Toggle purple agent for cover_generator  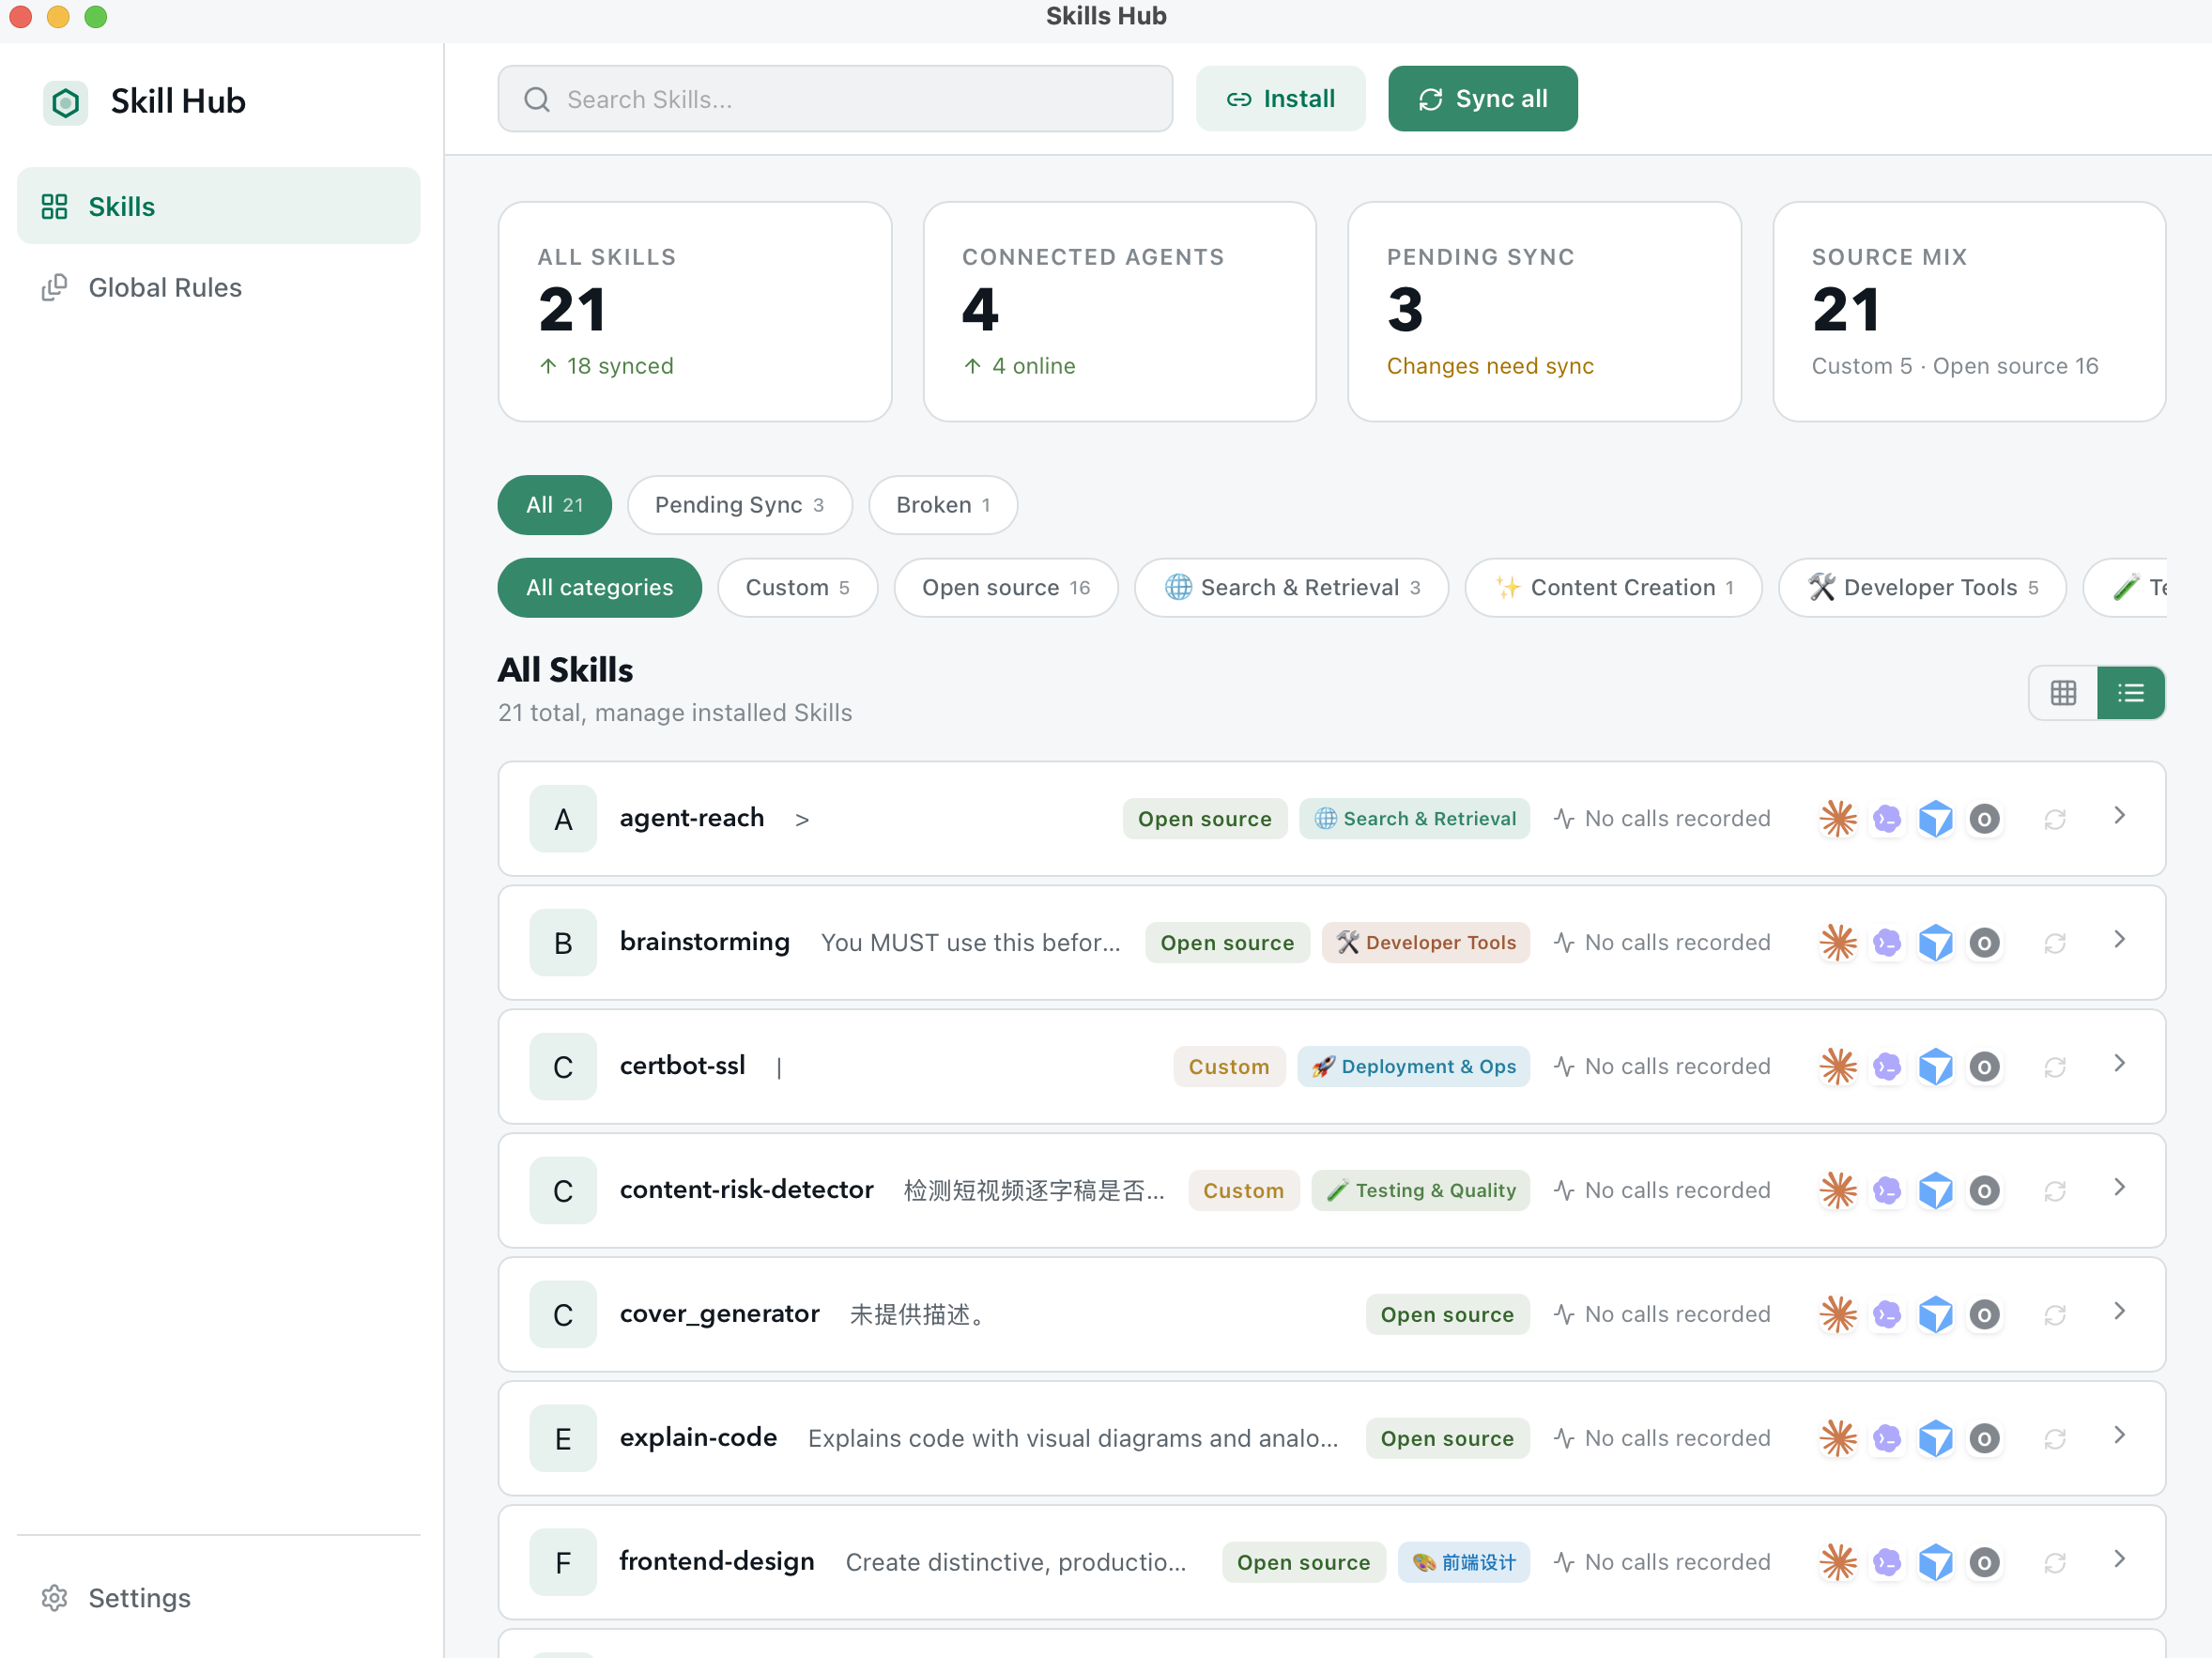click(1887, 1315)
